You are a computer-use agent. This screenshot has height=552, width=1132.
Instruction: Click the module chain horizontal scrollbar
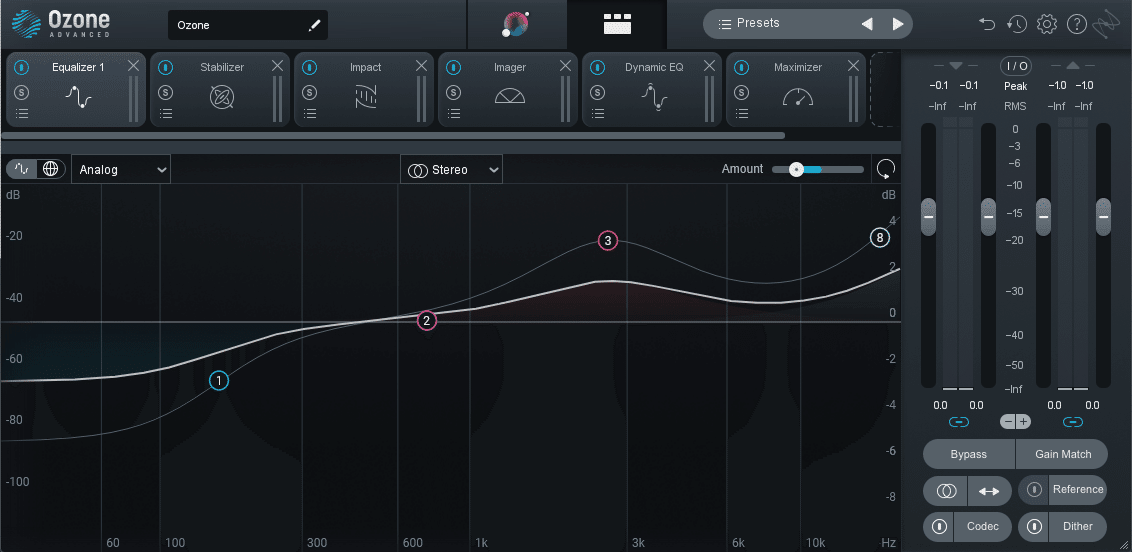click(x=393, y=135)
